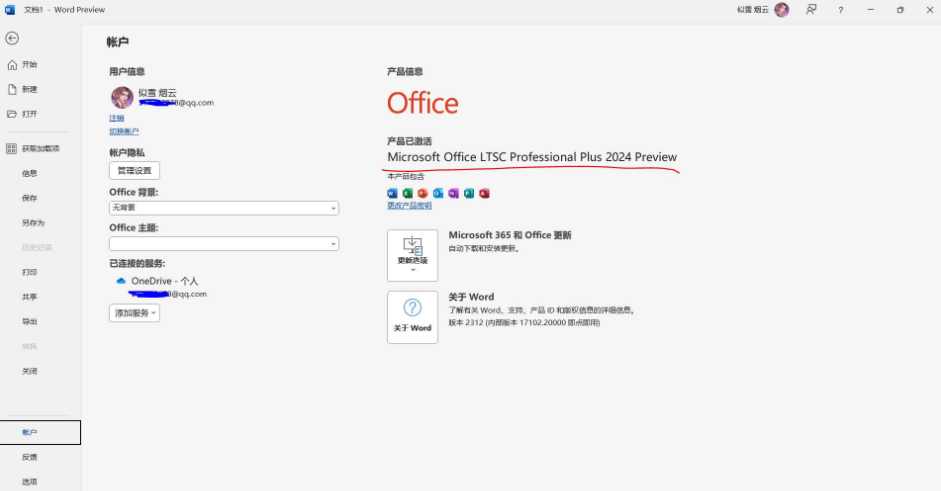
Task: Select 另存为 in the left sidebar
Action: pyautogui.click(x=33, y=223)
